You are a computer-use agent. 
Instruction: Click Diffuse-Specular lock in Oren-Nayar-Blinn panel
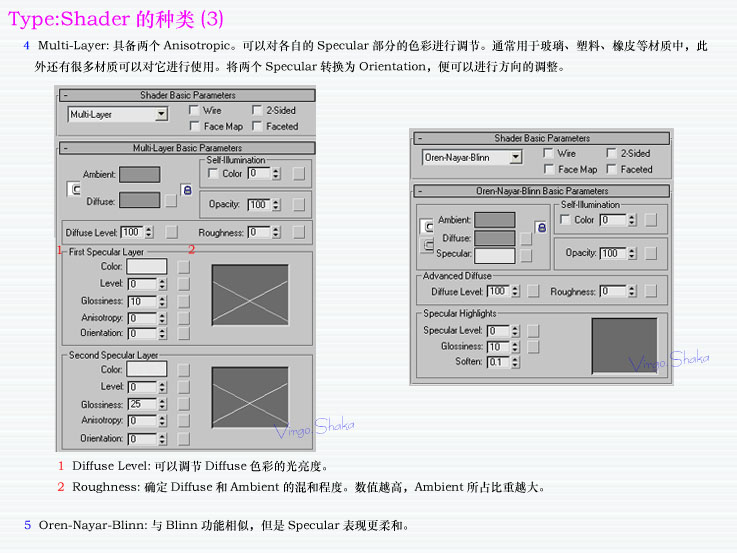(x=427, y=245)
